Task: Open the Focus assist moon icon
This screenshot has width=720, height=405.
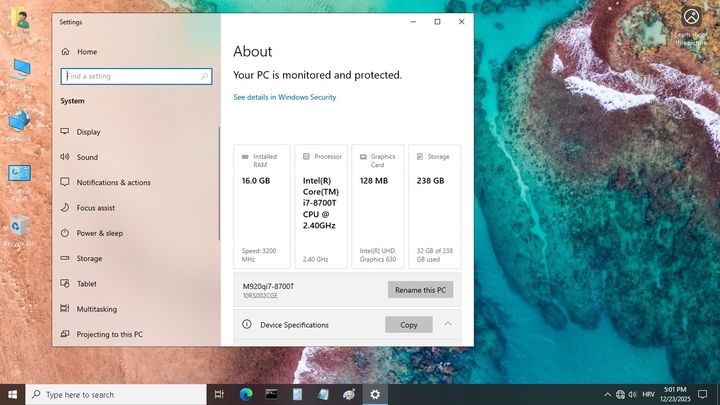Action: (x=65, y=208)
